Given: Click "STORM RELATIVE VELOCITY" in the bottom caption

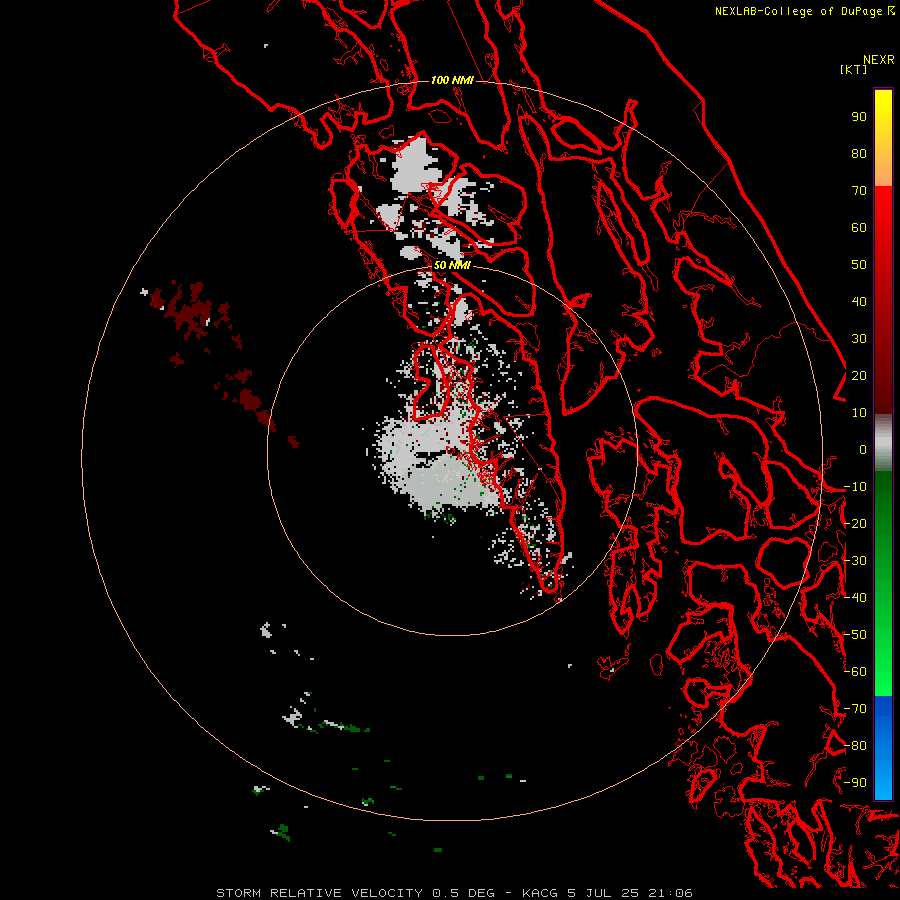Looking at the screenshot, I should (320, 893).
